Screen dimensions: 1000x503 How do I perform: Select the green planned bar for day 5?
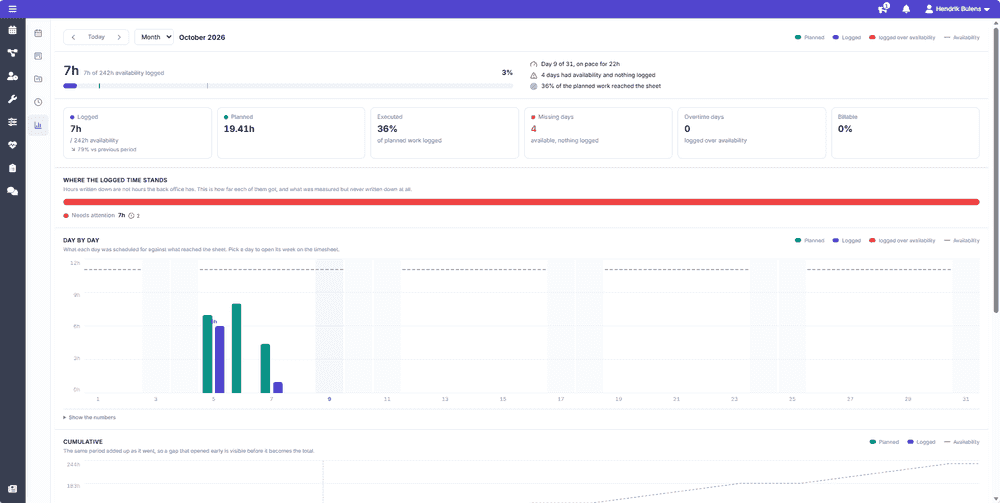207,354
